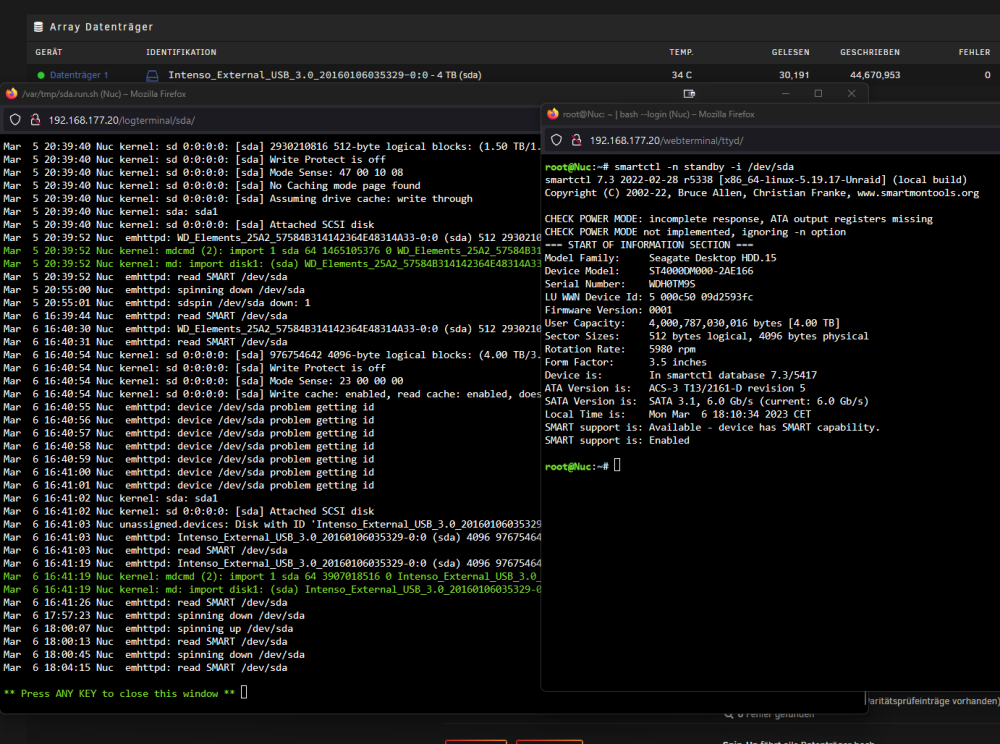
Task: Click the Firefox logo in the logterminal window
Action: (x=11, y=94)
